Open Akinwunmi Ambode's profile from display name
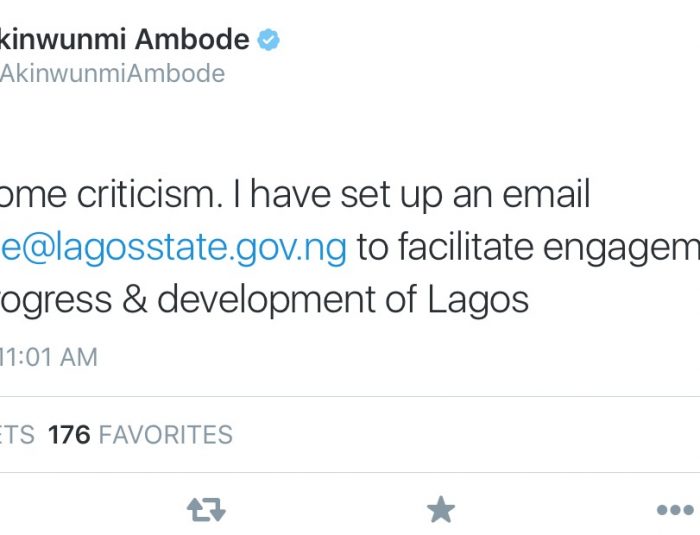This screenshot has height=535, width=700. [x=124, y=39]
